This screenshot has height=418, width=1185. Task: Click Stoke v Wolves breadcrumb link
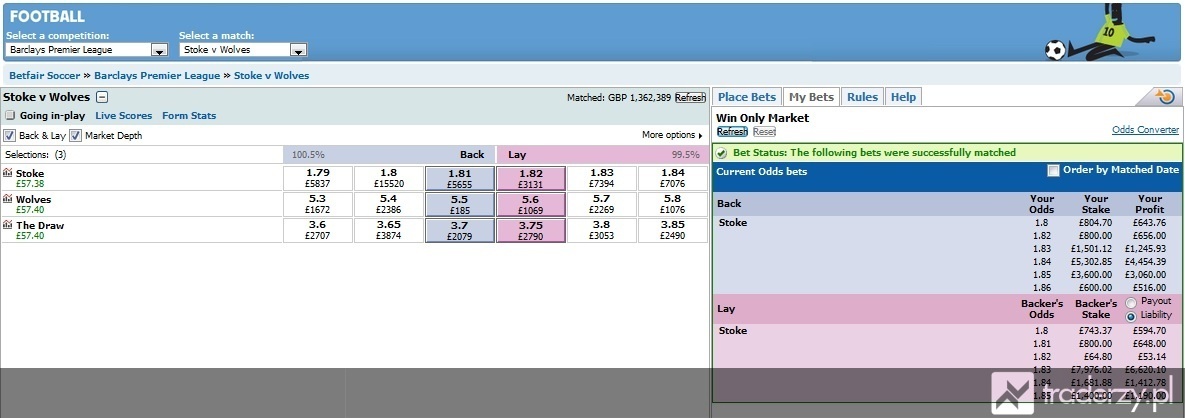point(271,76)
